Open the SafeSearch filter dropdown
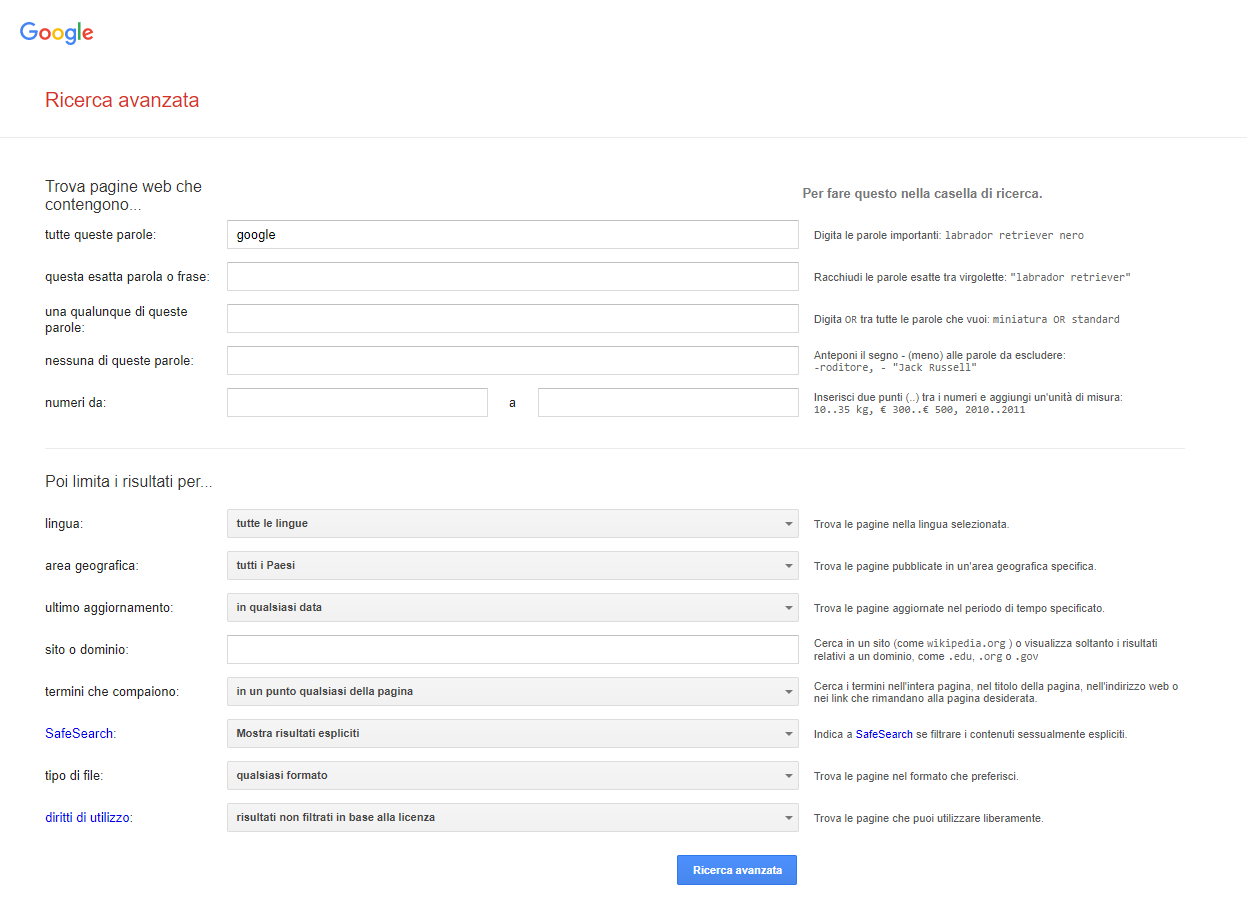The width and height of the screenshot is (1247, 901). [x=512, y=734]
